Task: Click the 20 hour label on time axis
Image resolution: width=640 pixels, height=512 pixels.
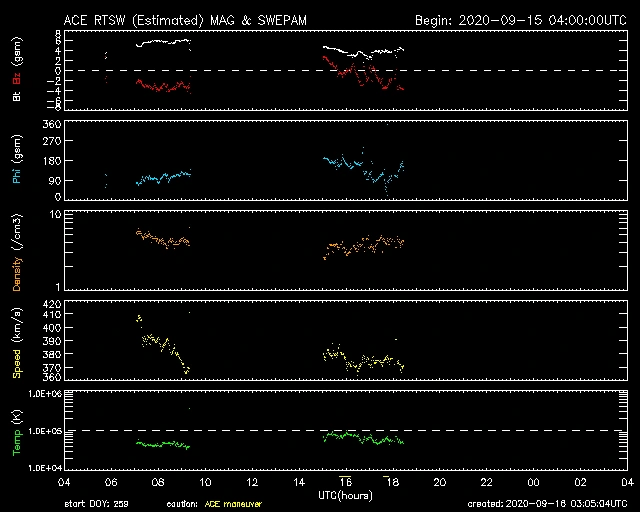Action: coord(440,482)
